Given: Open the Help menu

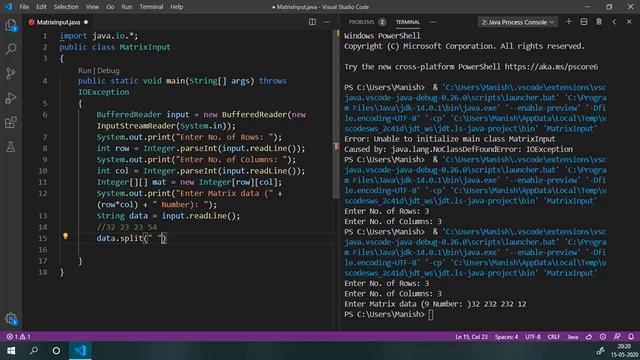Looking at the screenshot, I should click(176, 7).
